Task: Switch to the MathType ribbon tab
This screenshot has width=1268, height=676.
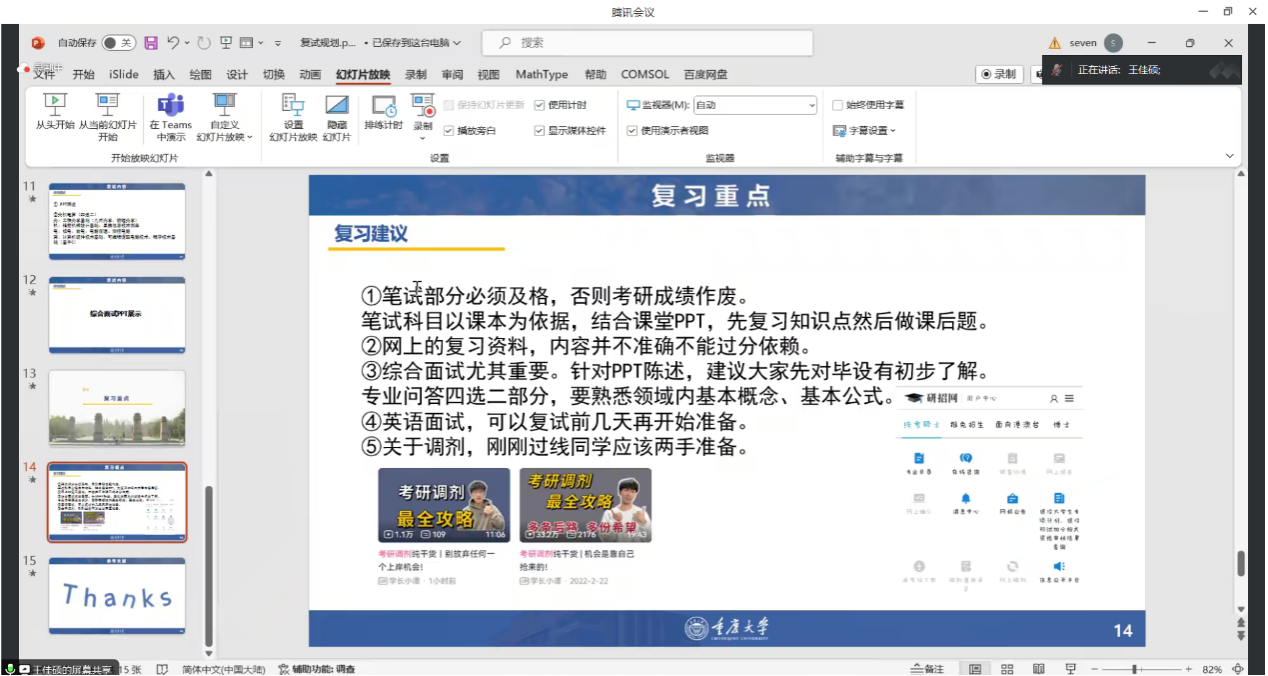Action: coord(541,74)
